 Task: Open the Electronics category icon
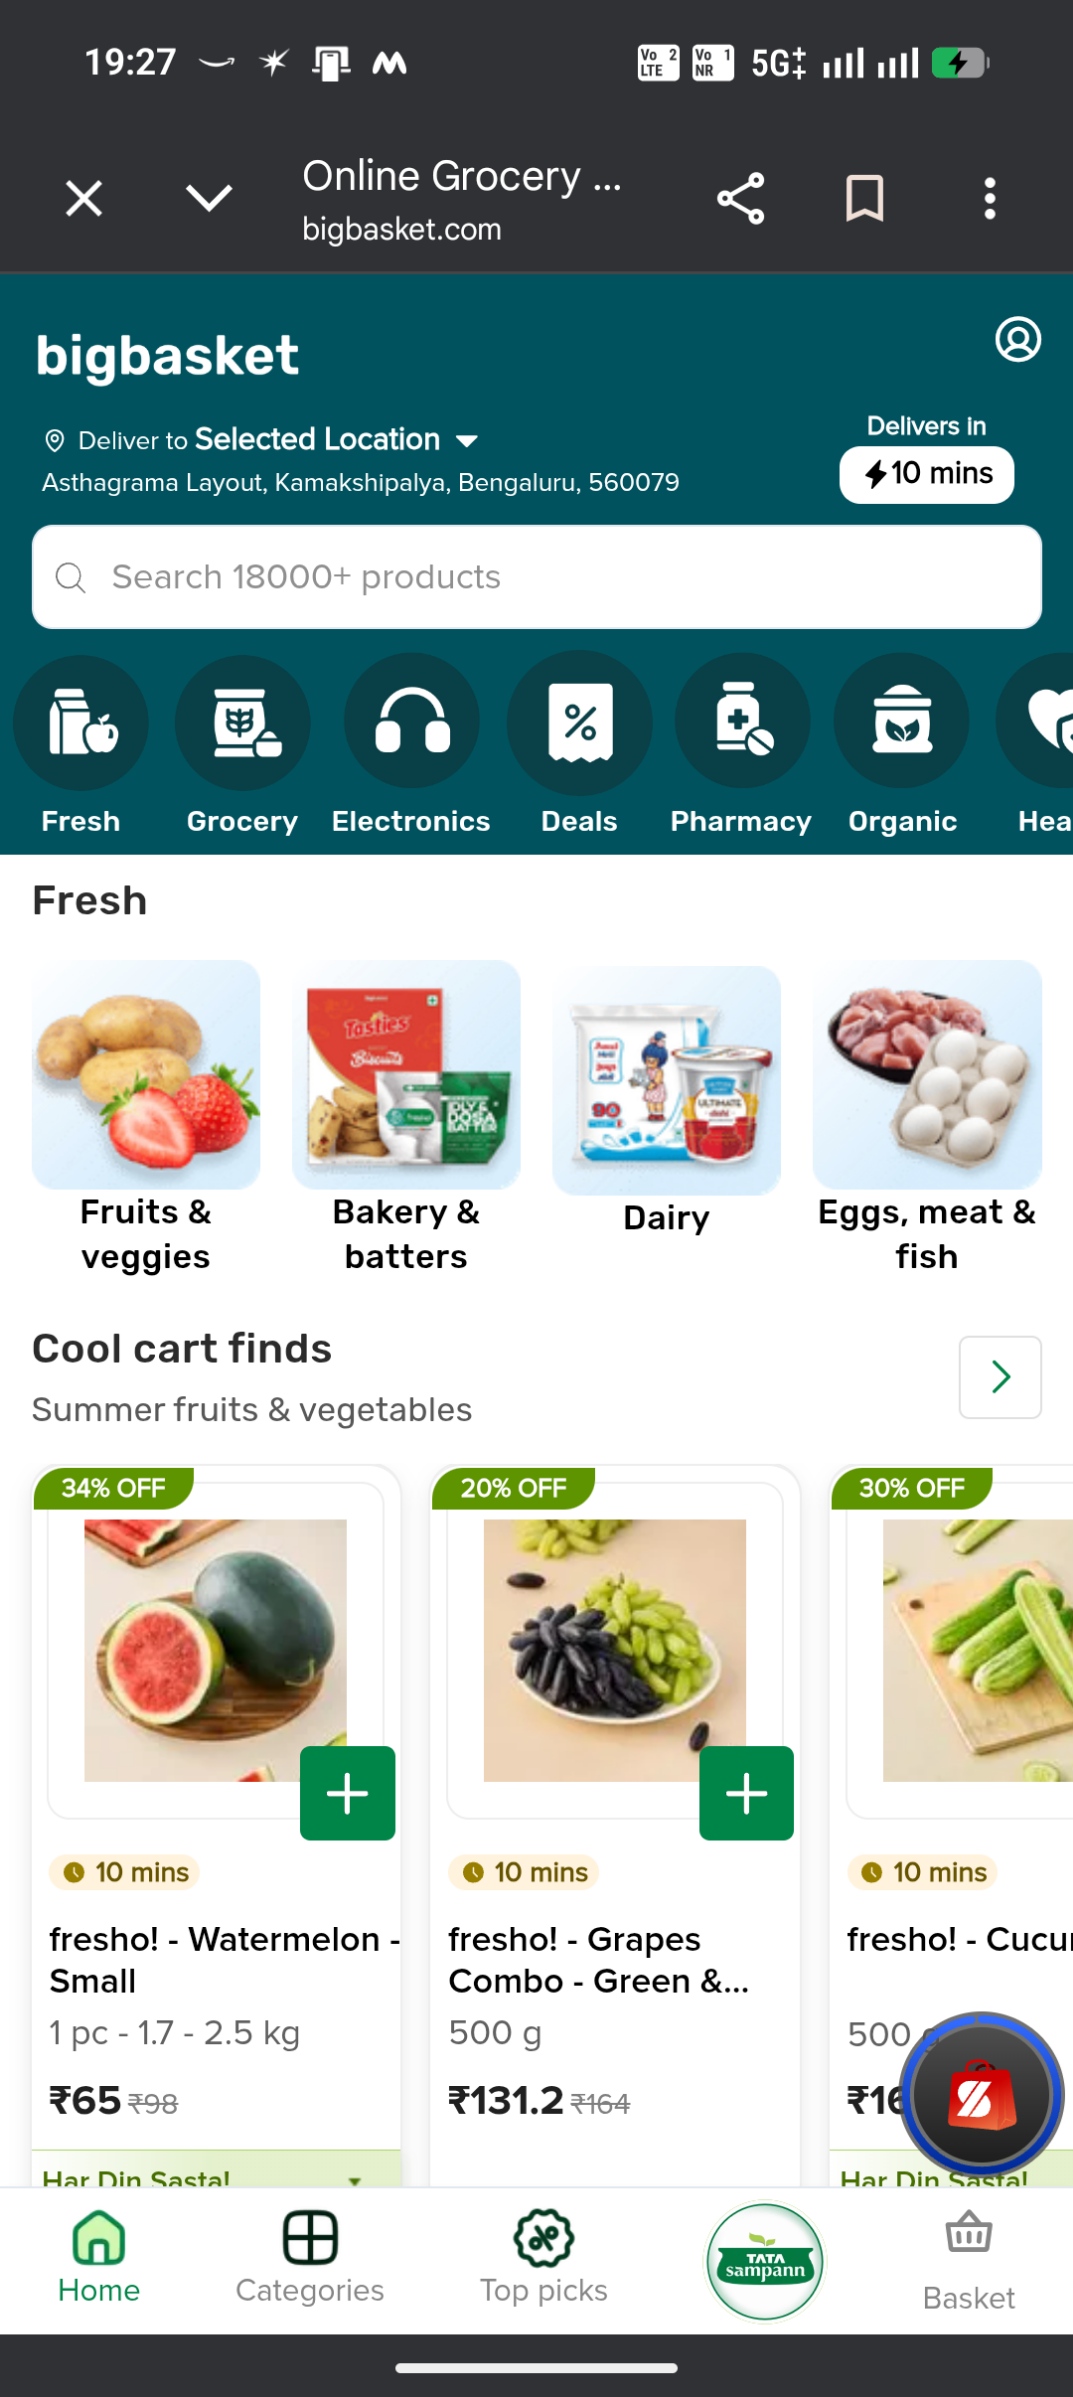[411, 721]
